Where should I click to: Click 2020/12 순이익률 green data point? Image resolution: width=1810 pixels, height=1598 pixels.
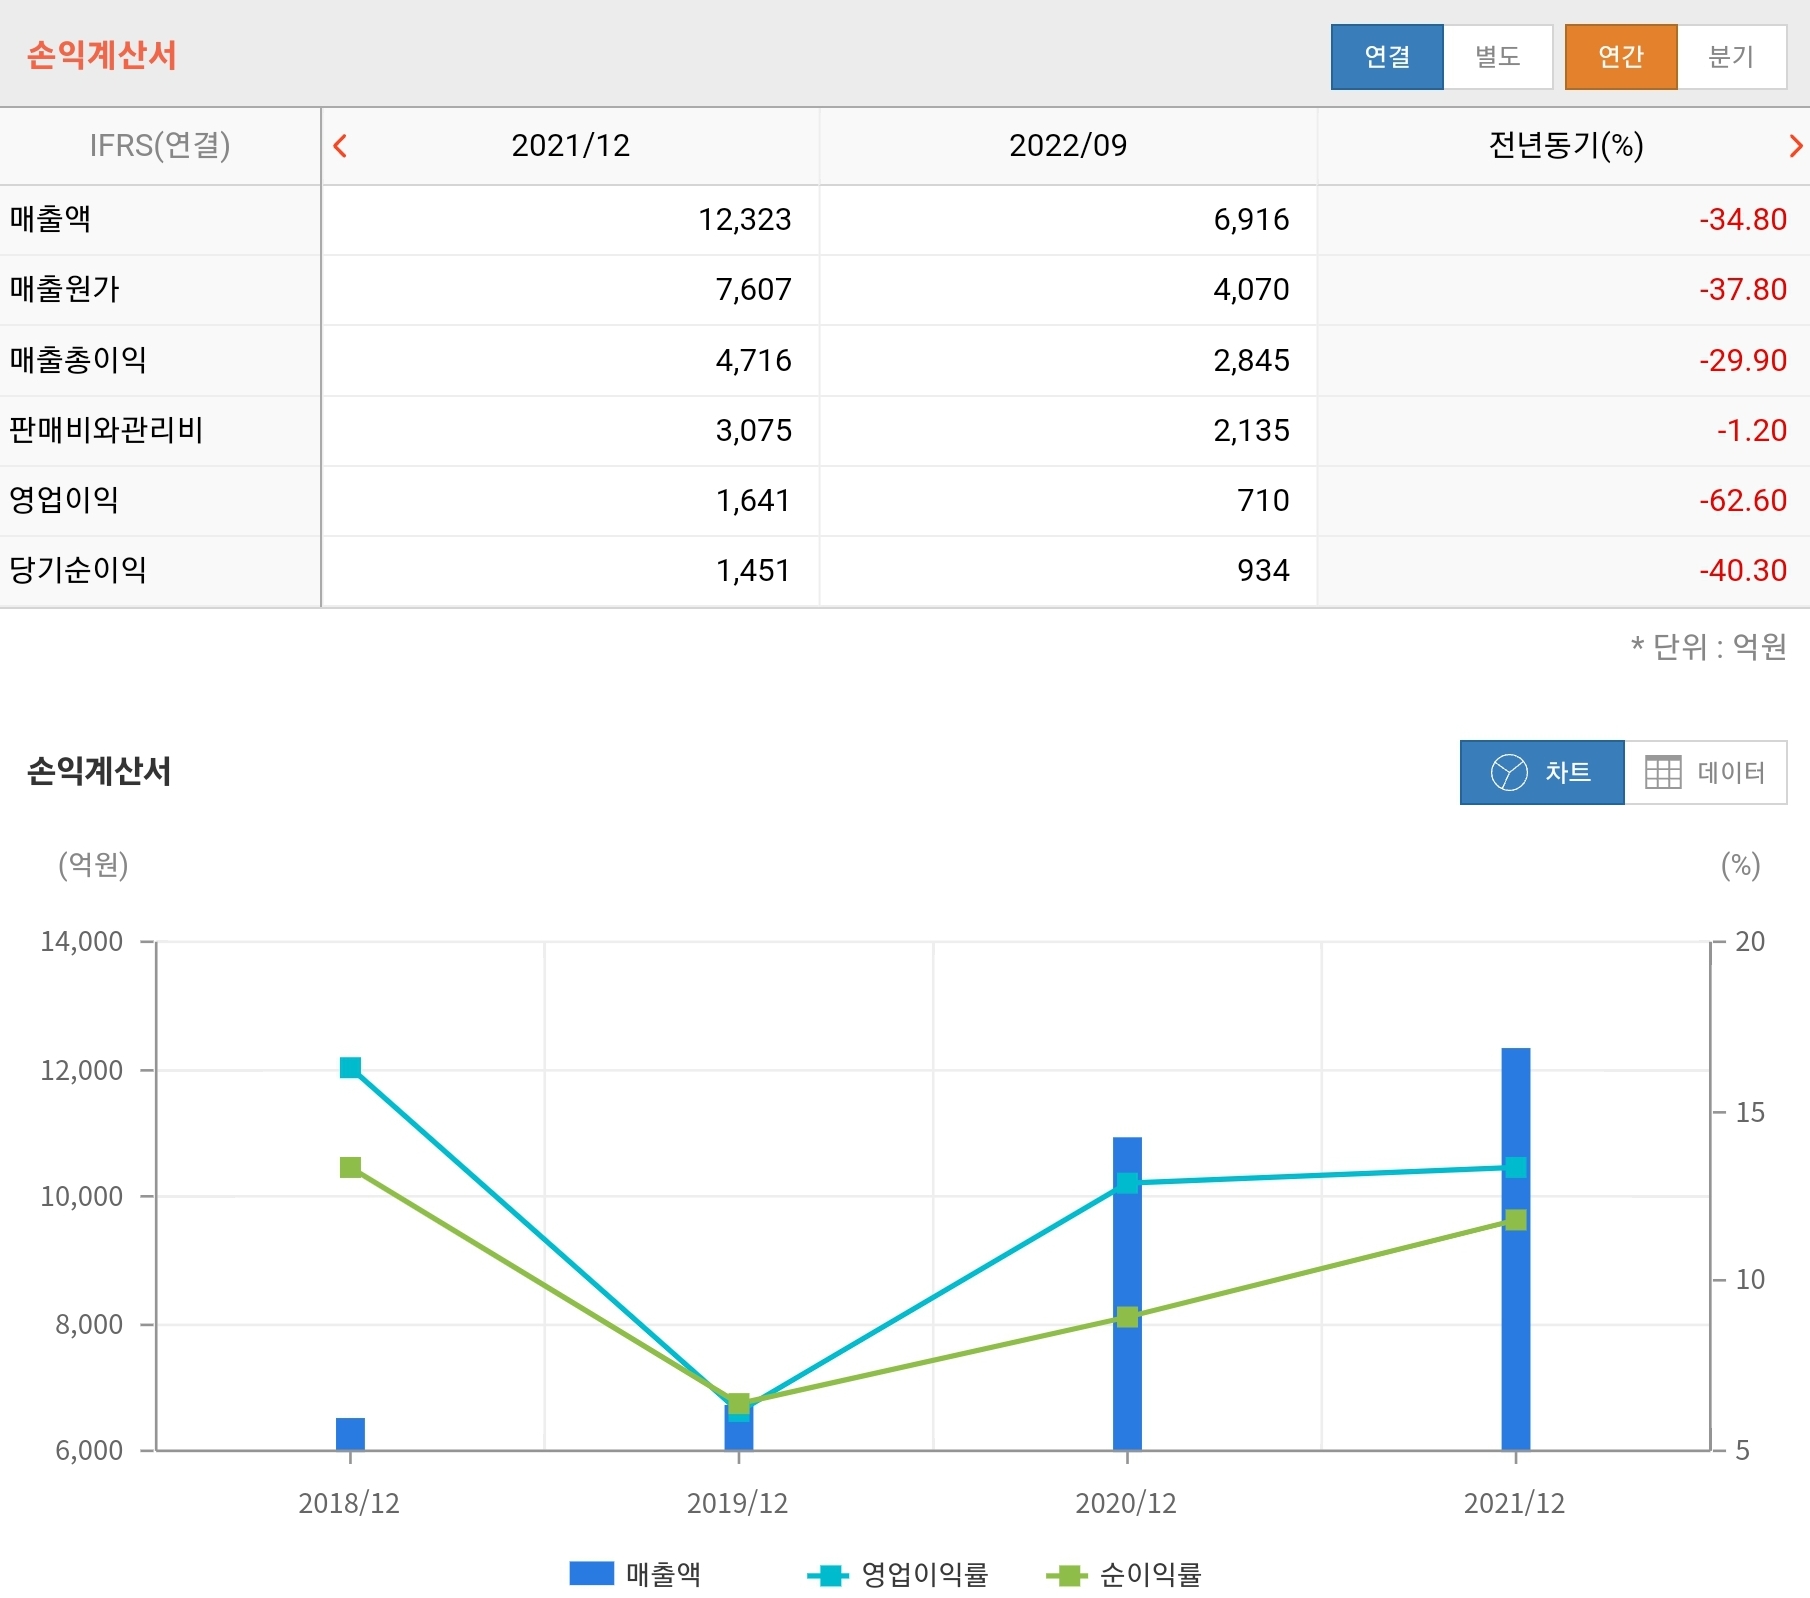[x=1127, y=1317]
